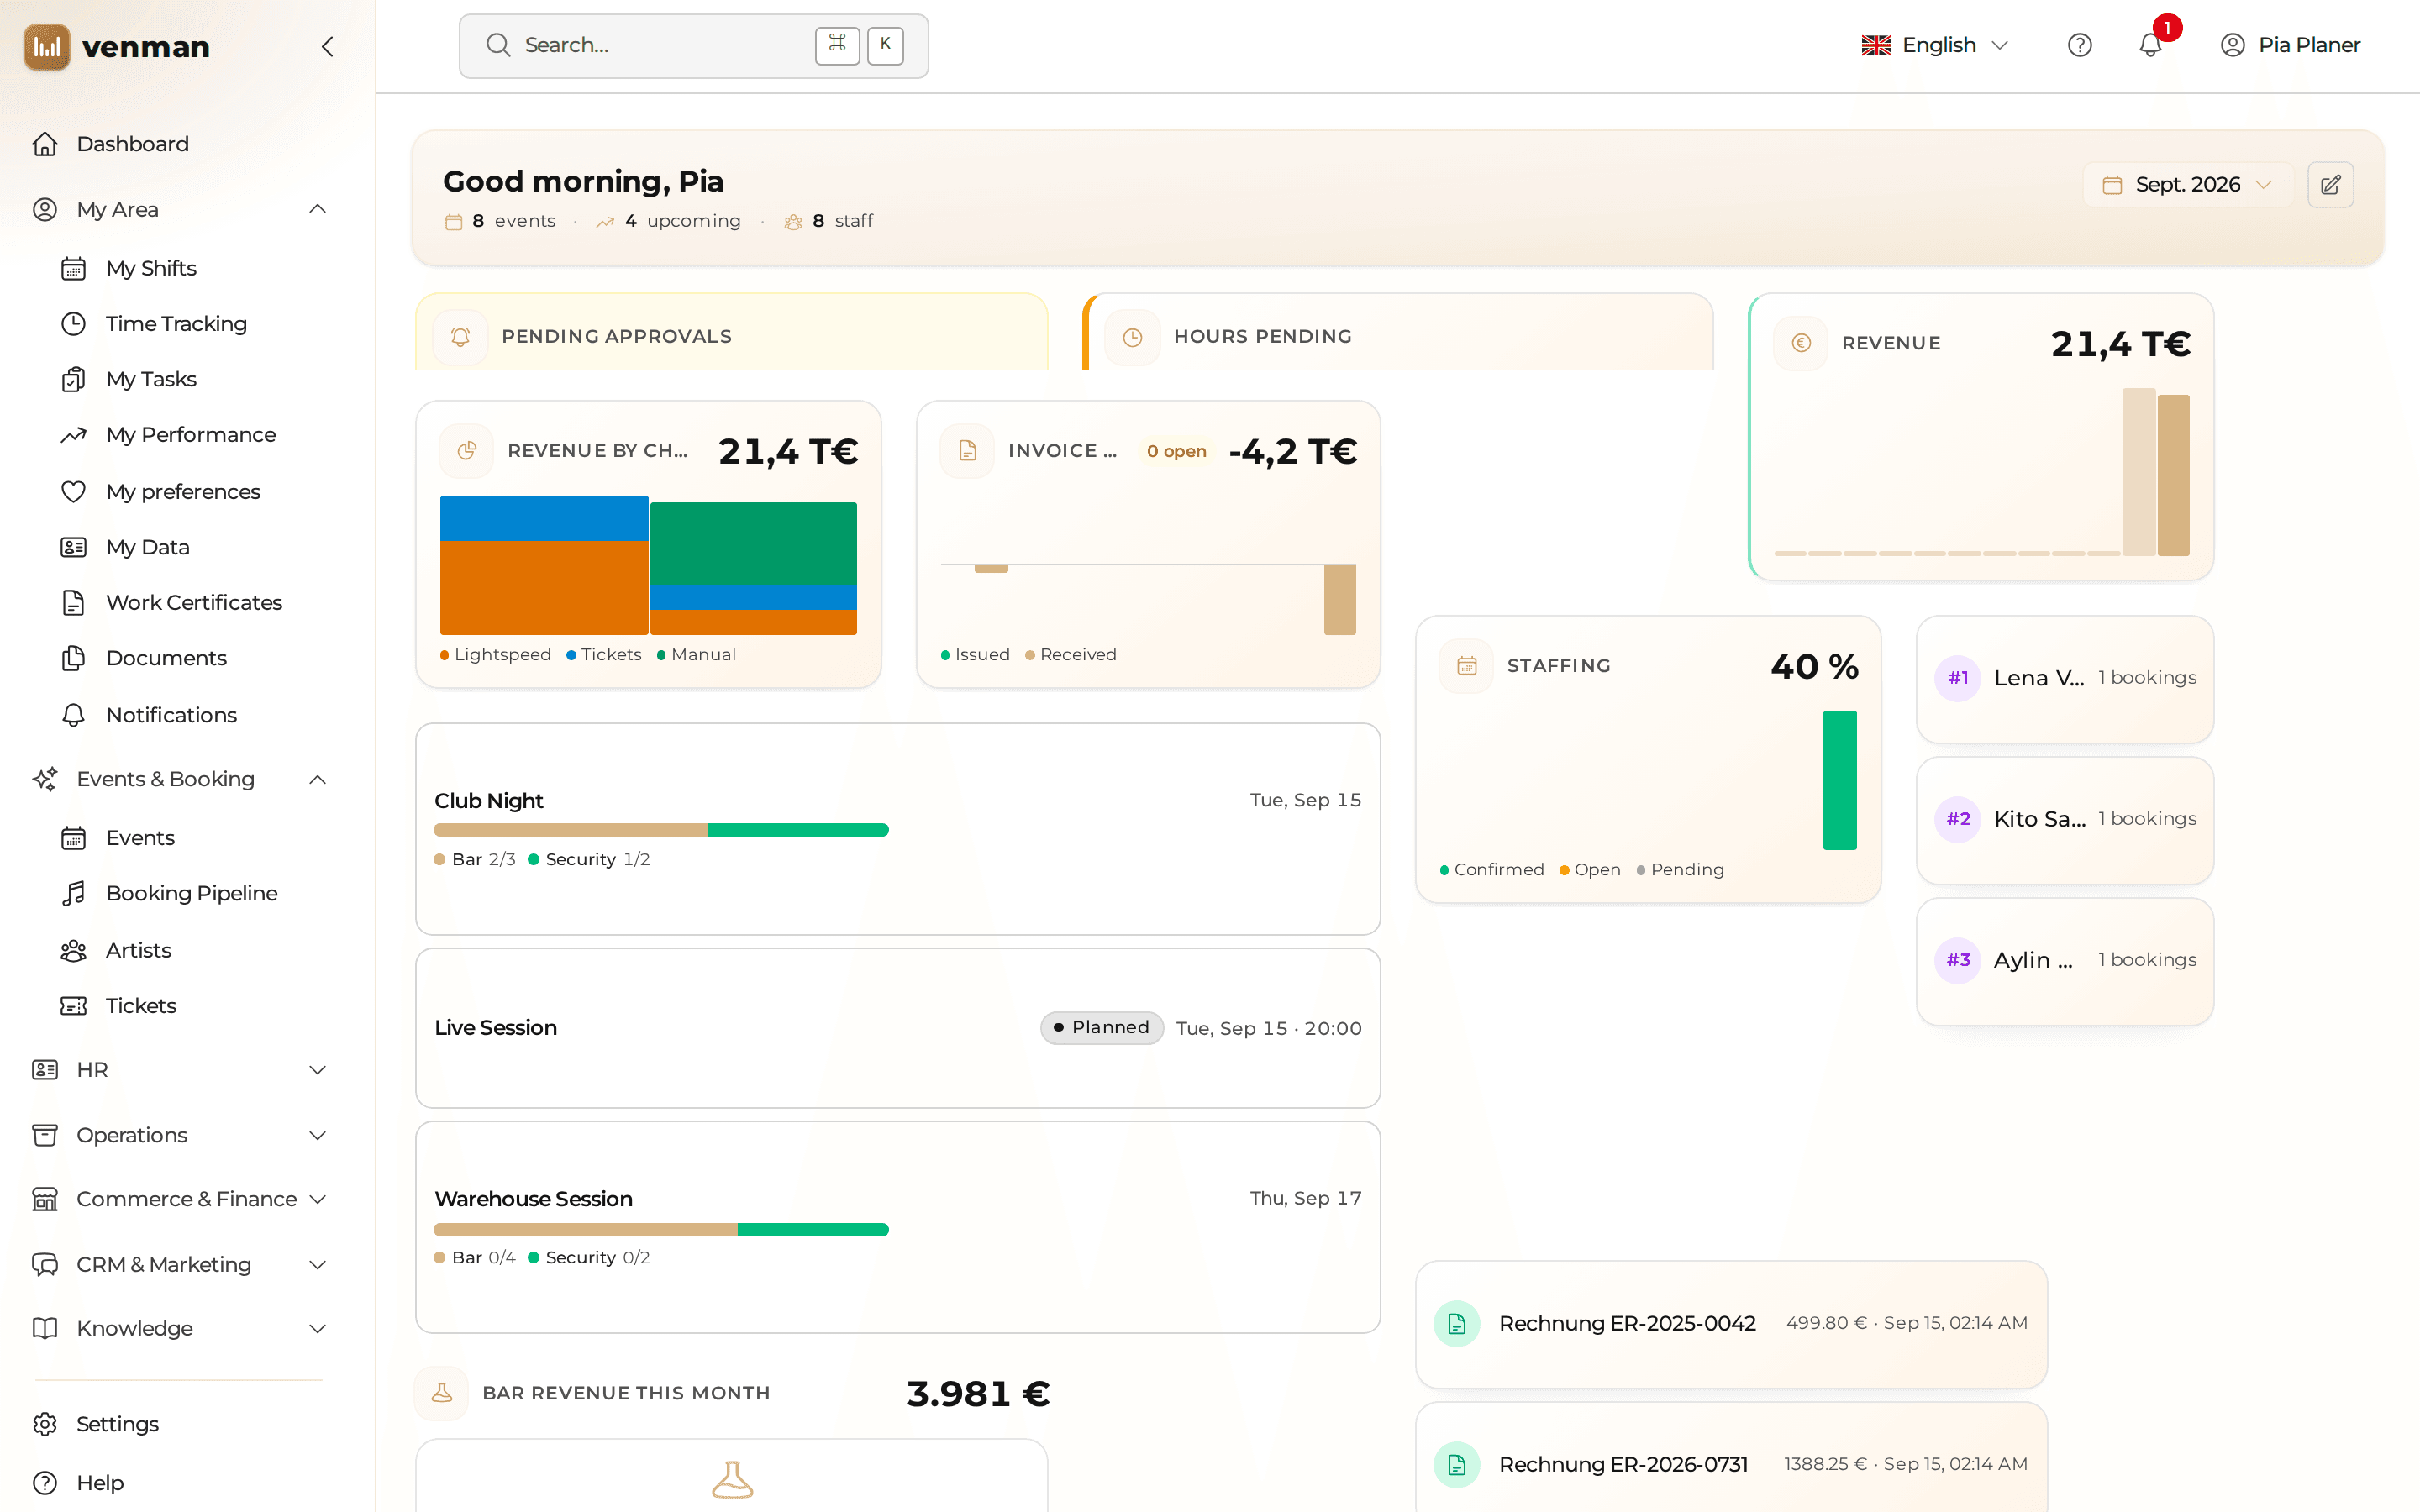Click the My Shifts calendar icon
The width and height of the screenshot is (2420, 1512).
(x=73, y=268)
